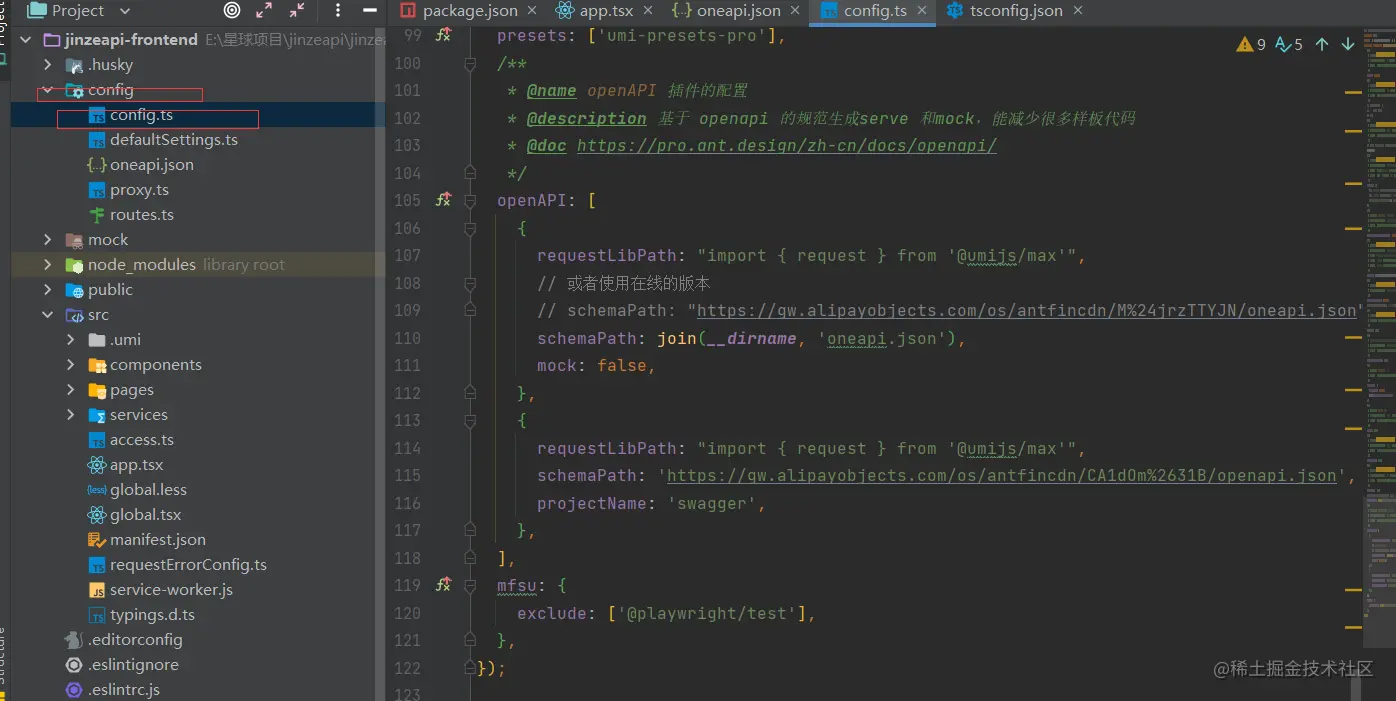
Task: Click the warnings indicator showing 9
Action: coord(1251,44)
